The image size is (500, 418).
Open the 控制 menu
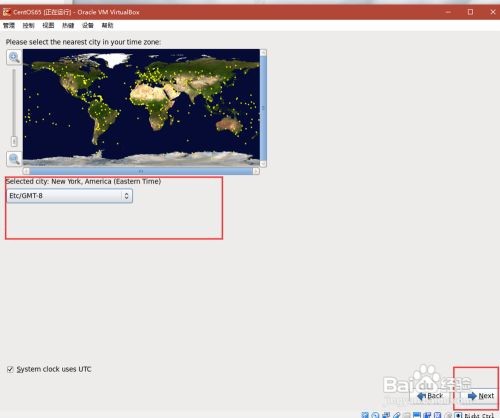(x=29, y=25)
